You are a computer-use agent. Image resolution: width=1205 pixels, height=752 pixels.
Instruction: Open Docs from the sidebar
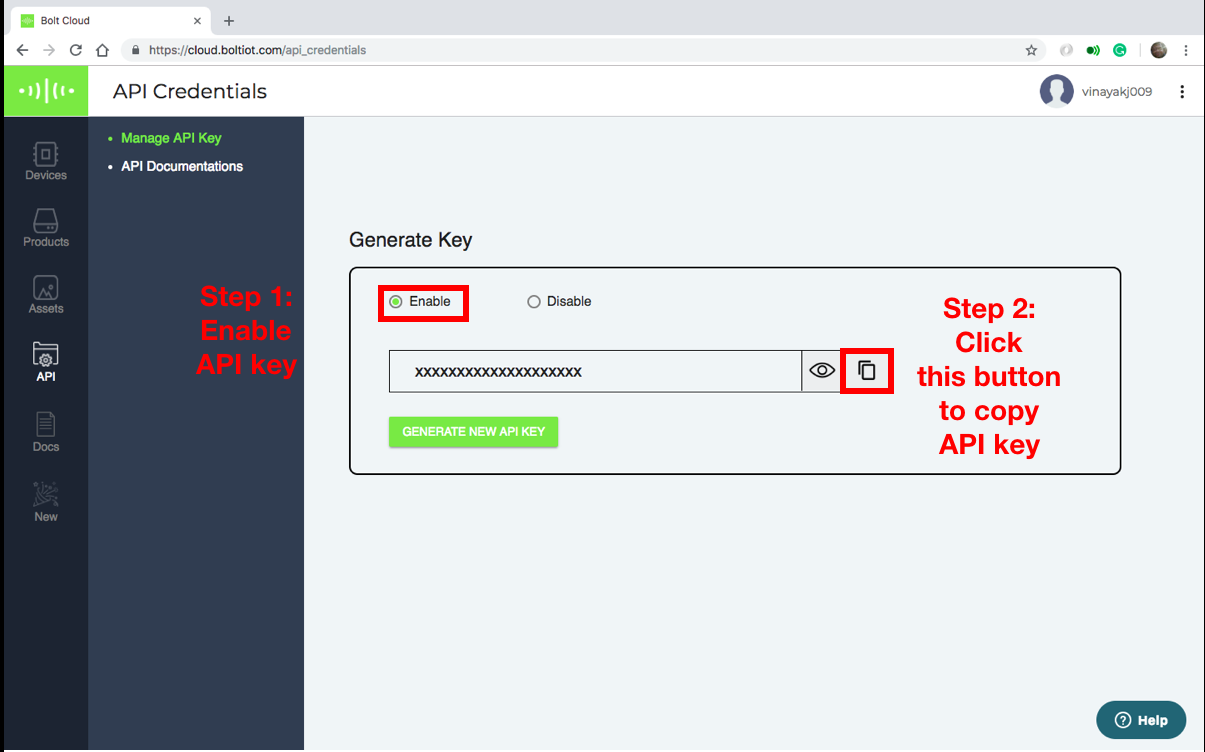click(46, 432)
